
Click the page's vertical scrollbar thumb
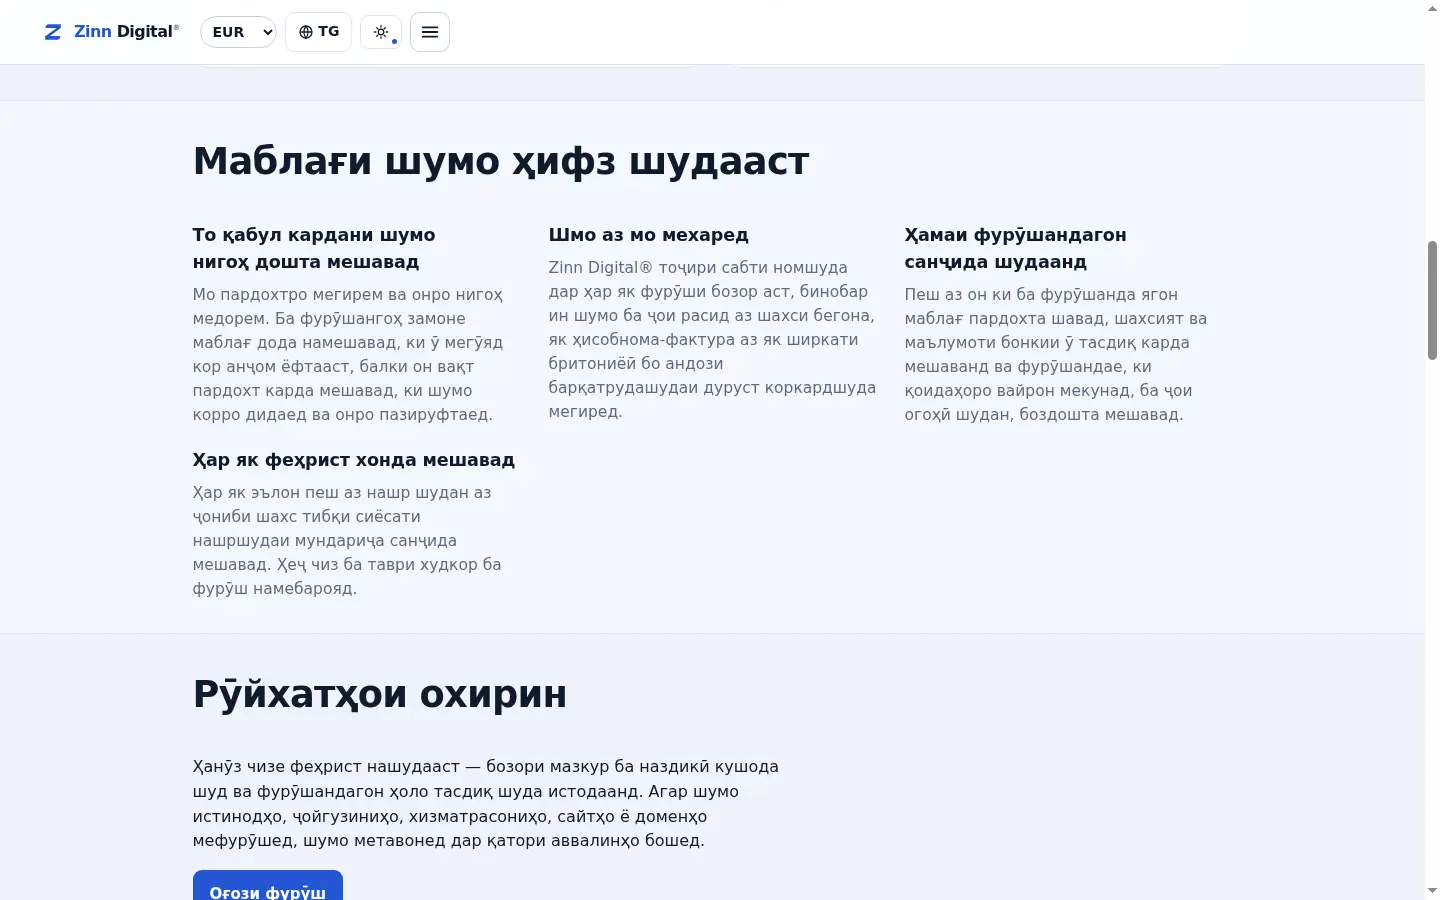pyautogui.click(x=1432, y=300)
